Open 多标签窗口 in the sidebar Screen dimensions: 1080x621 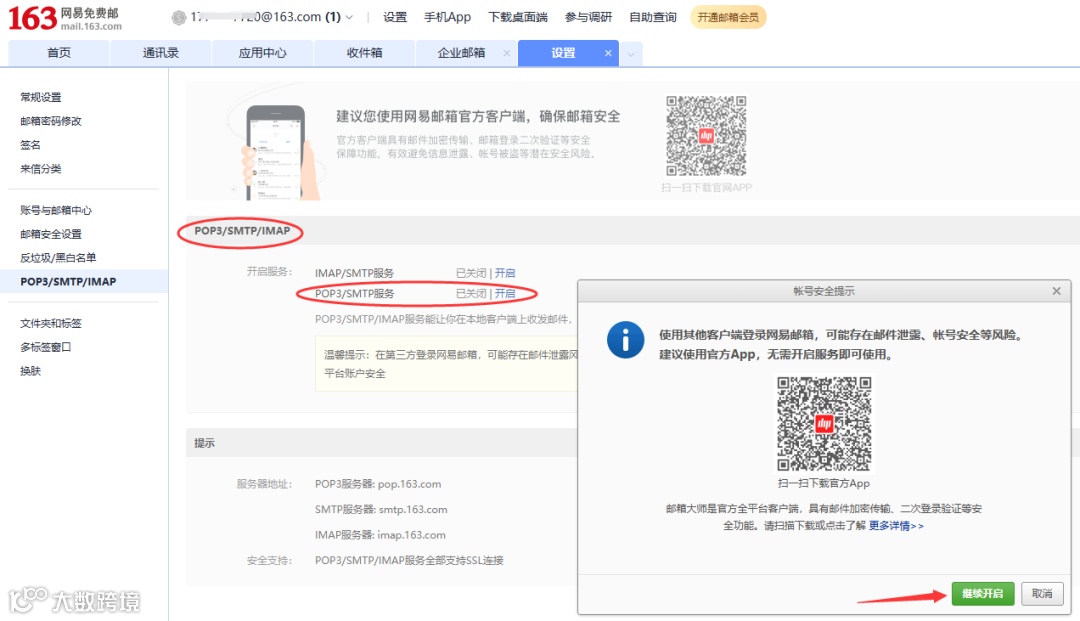point(45,347)
